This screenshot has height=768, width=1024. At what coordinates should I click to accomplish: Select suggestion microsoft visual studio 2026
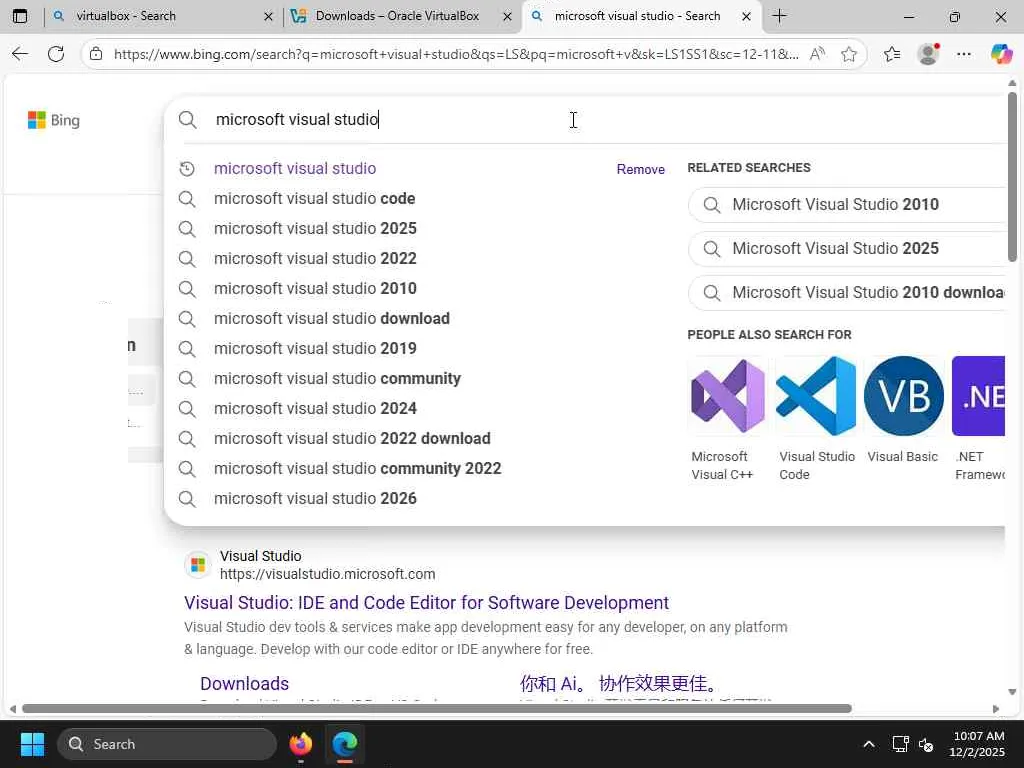point(315,499)
